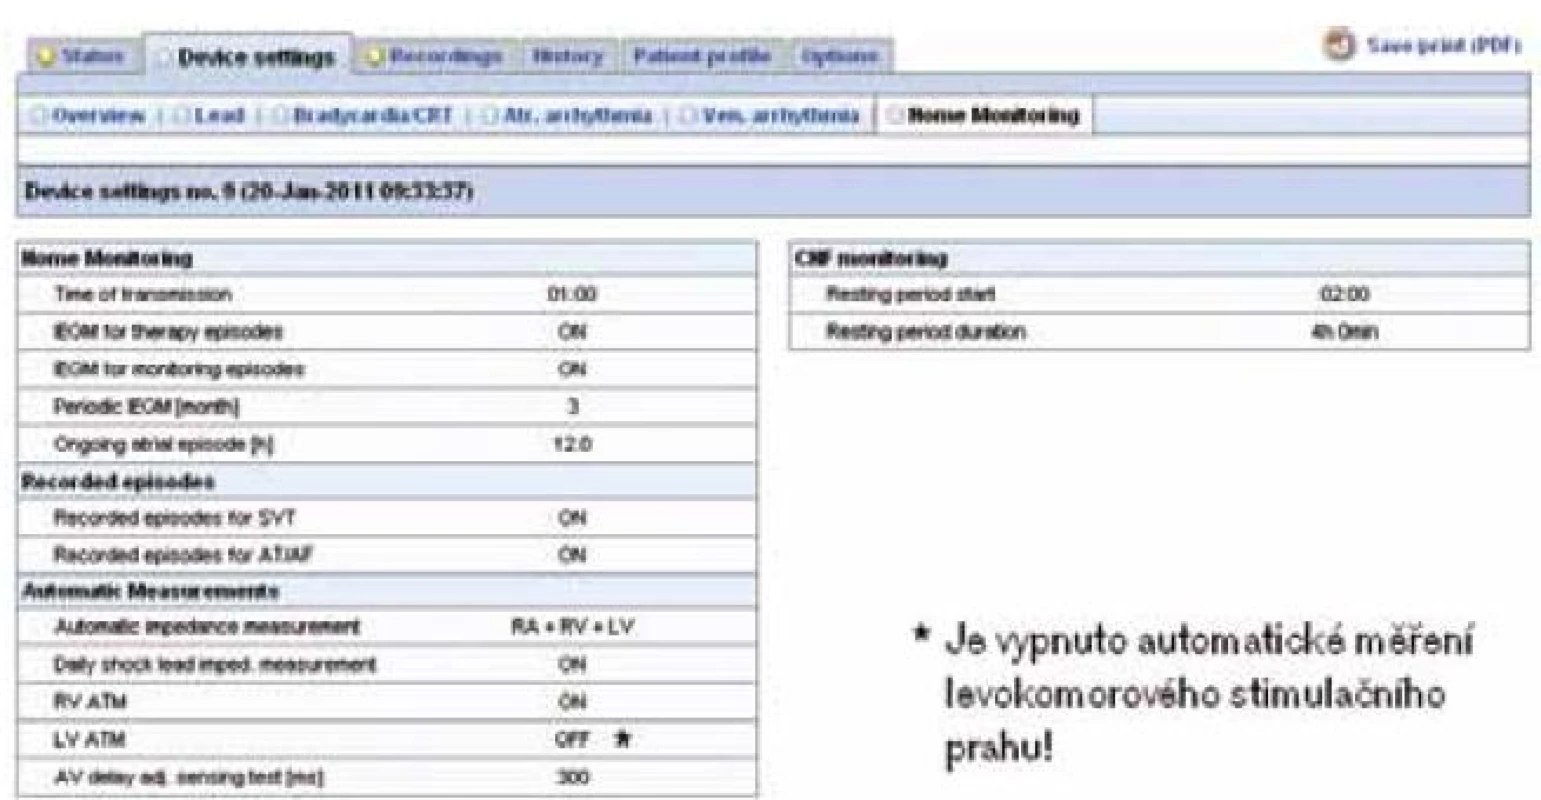Click the RV ATM row label

click(90, 702)
